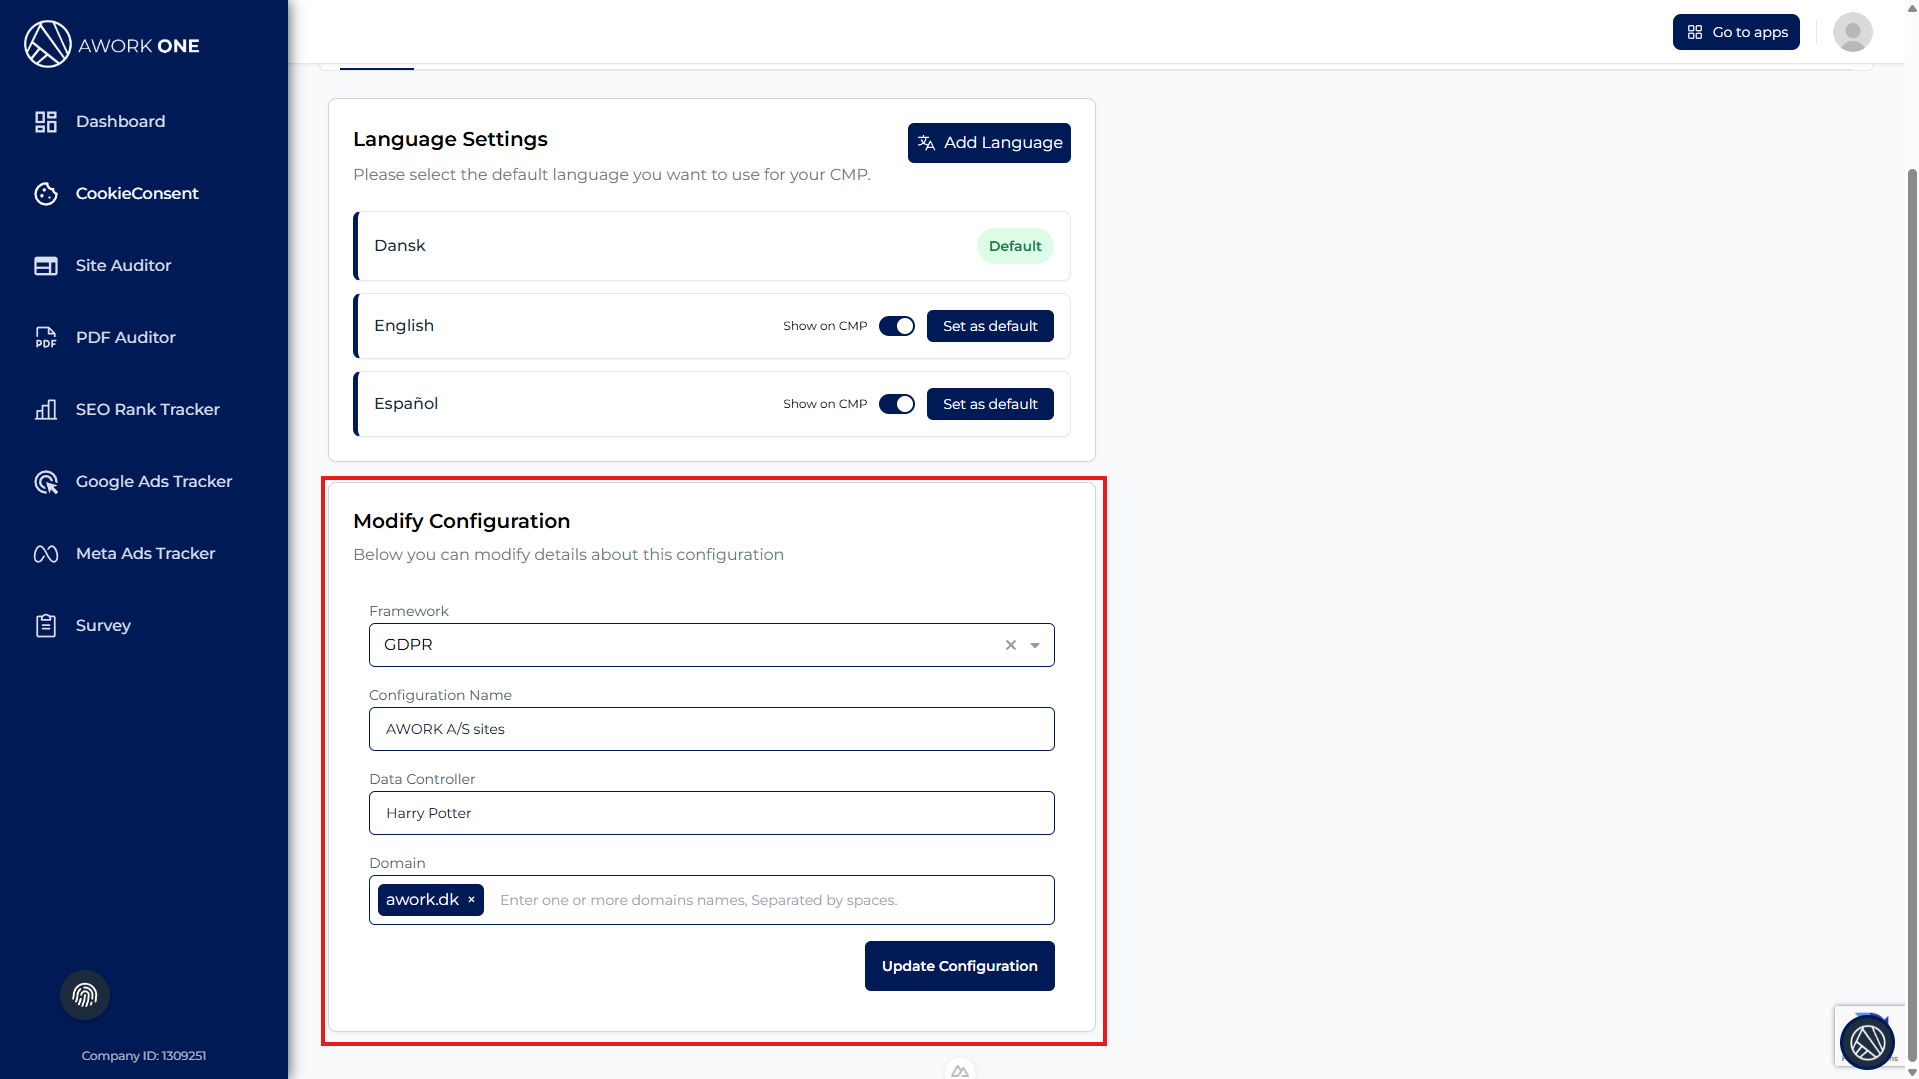Set English as the default language
The image size is (1919, 1079).
tap(989, 327)
